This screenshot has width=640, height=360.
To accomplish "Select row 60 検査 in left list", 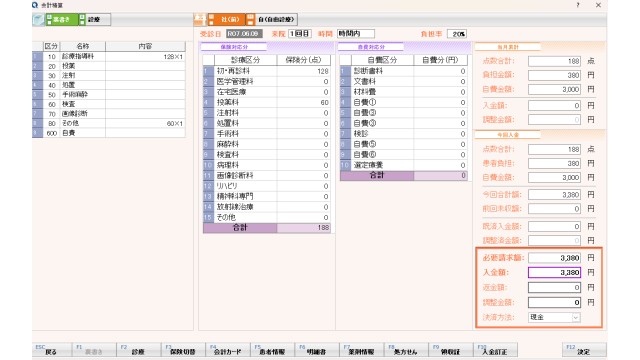I will [109, 104].
